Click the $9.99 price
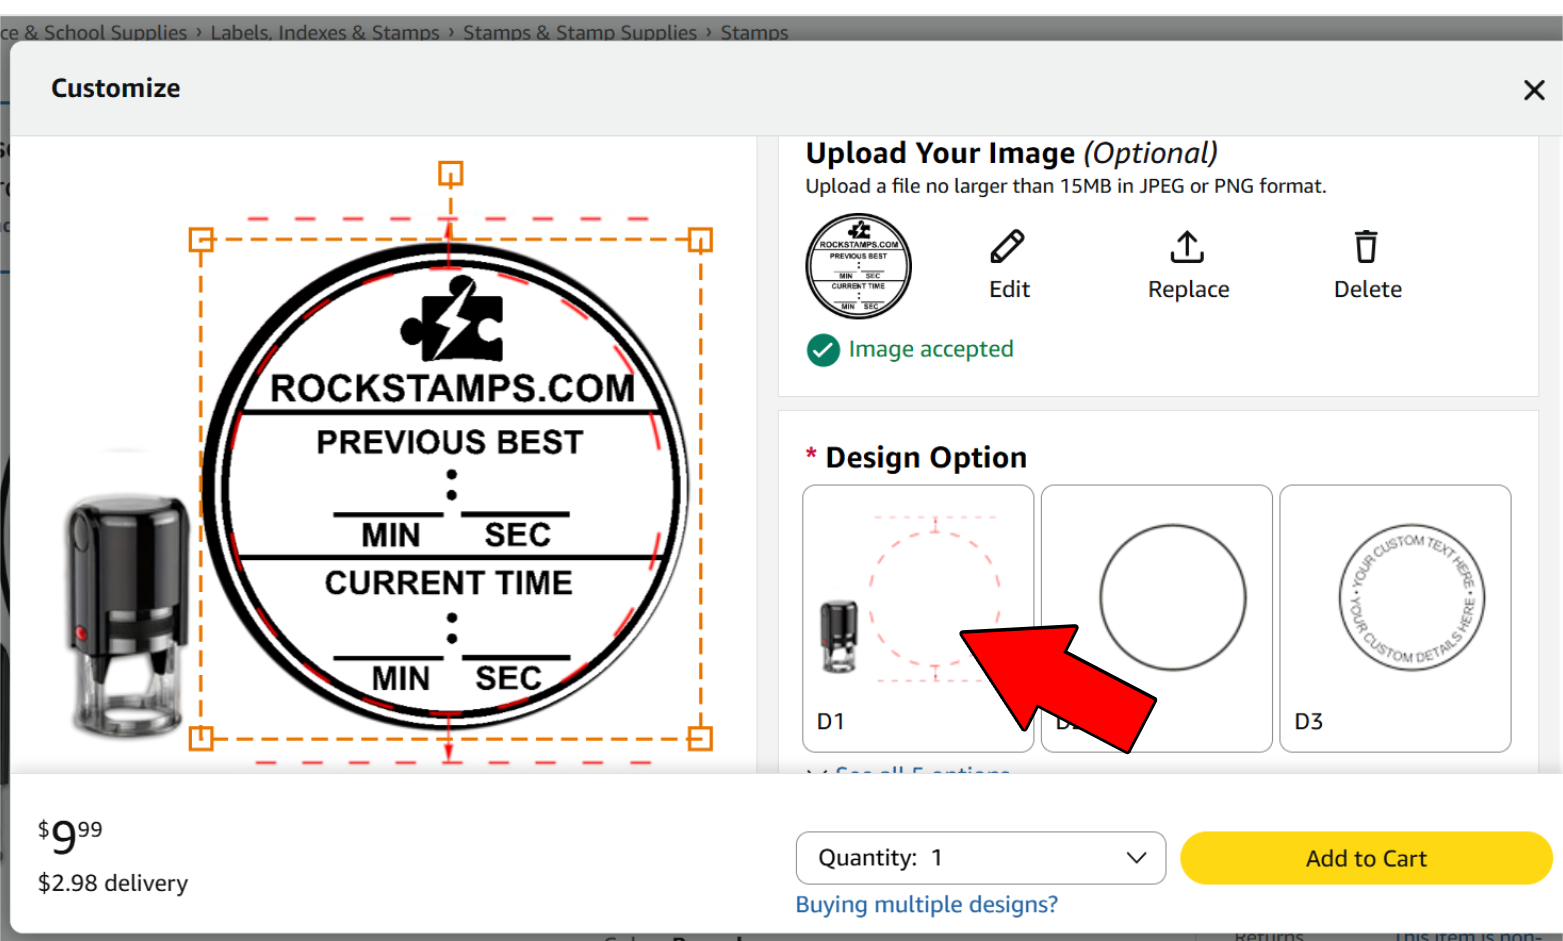The width and height of the screenshot is (1563, 941). (x=70, y=836)
